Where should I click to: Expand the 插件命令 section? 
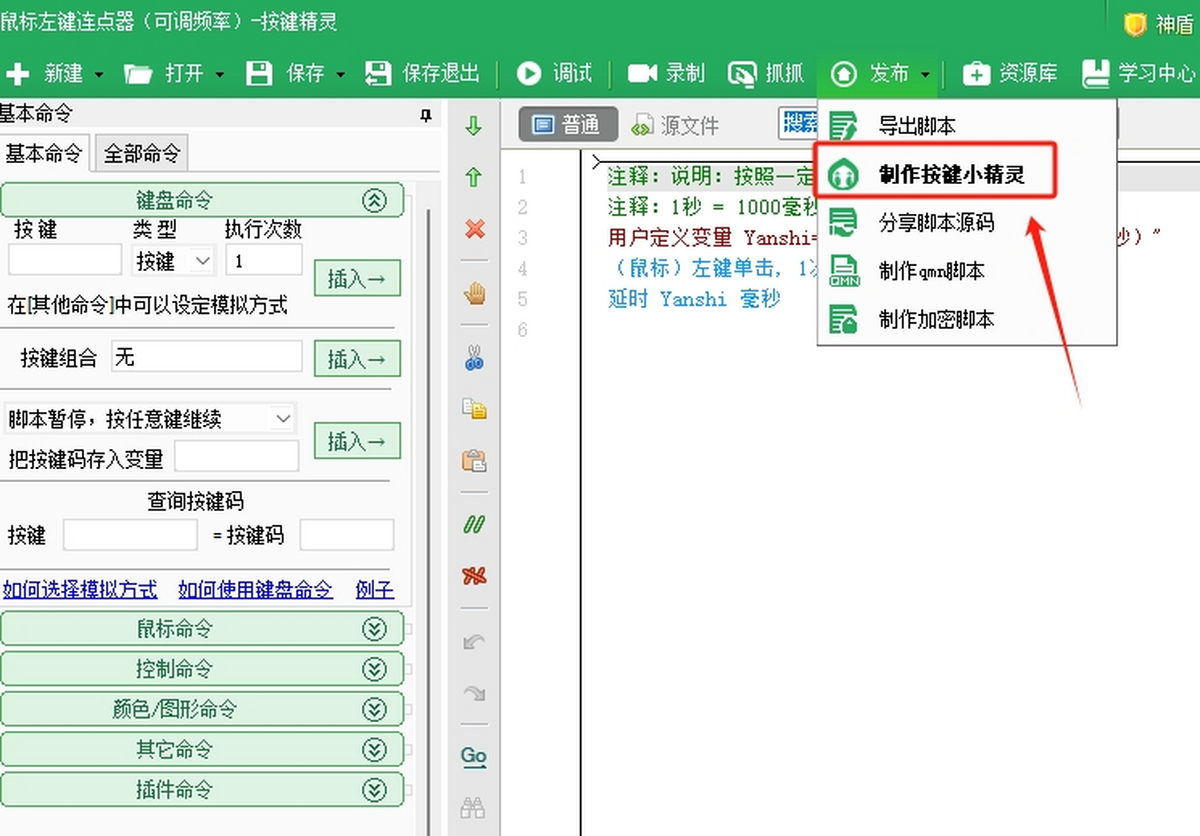pos(374,790)
